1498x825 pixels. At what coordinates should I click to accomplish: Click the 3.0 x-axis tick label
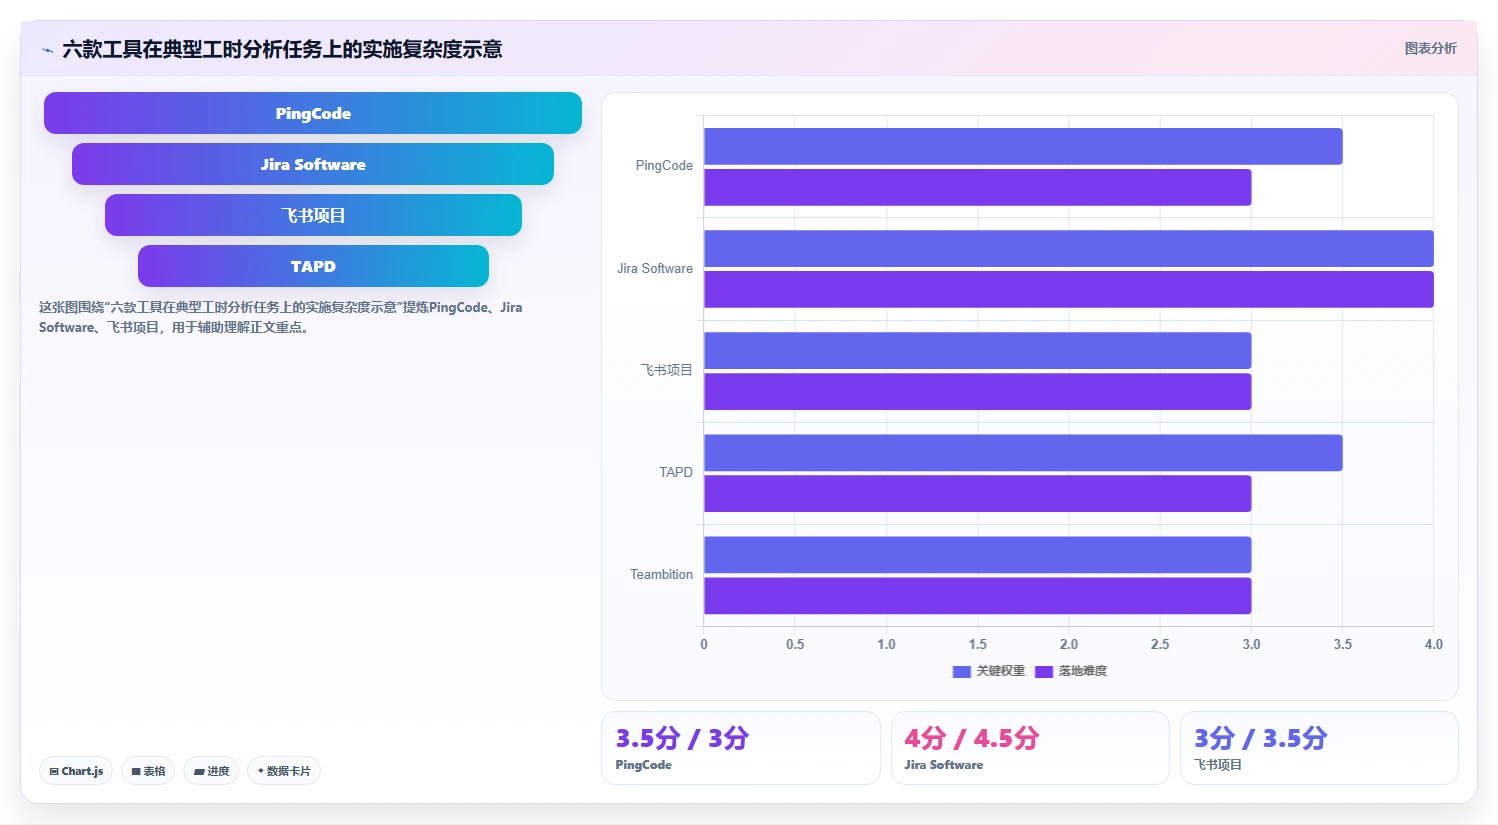click(x=1251, y=644)
